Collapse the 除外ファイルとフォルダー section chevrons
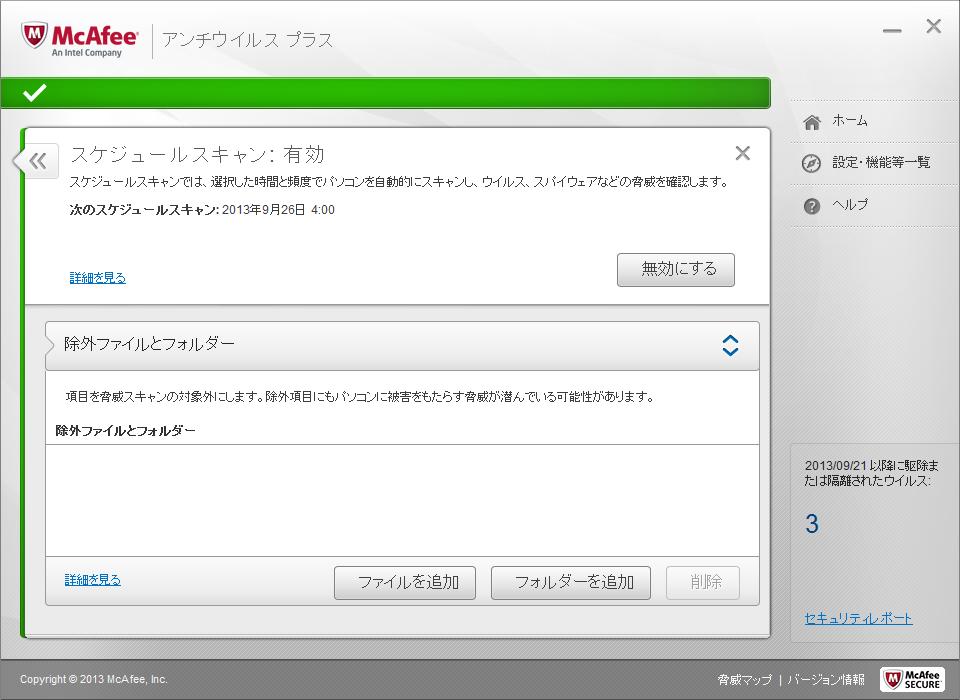Screen dimensions: 960x700 pyautogui.click(x=730, y=345)
